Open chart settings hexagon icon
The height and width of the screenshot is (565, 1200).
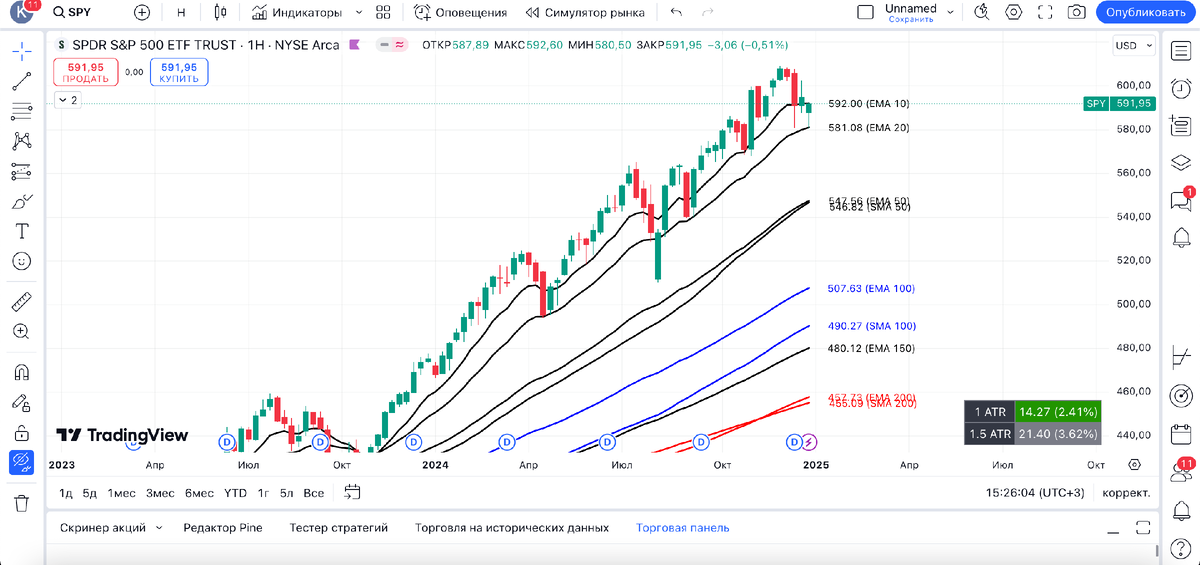pyautogui.click(x=1014, y=12)
